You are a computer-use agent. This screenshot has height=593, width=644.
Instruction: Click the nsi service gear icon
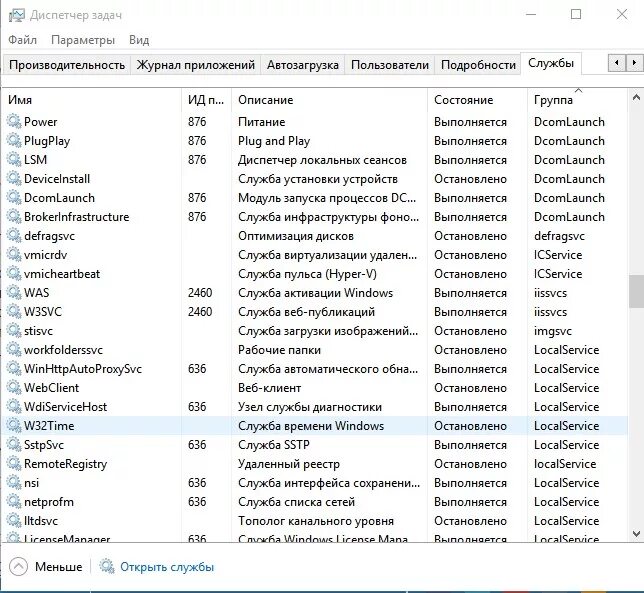click(14, 483)
